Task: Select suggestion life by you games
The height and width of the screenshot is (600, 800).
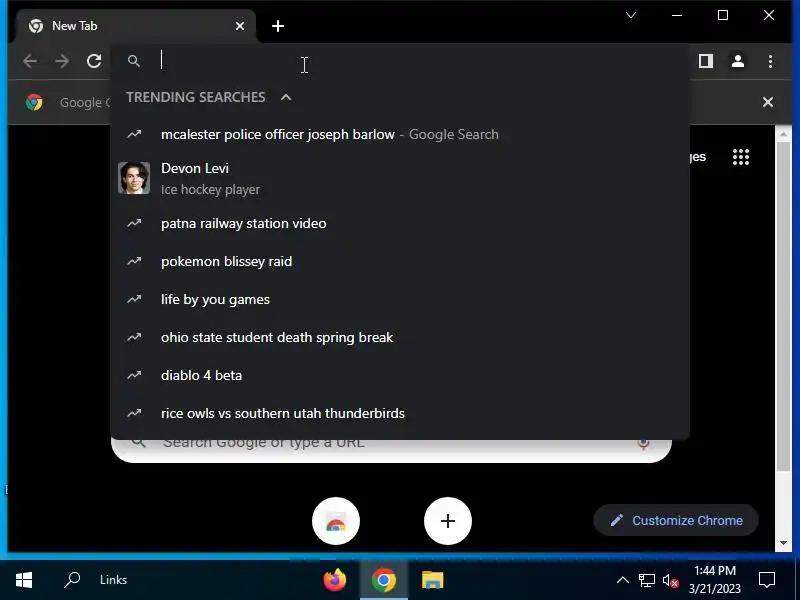Action: [400, 299]
